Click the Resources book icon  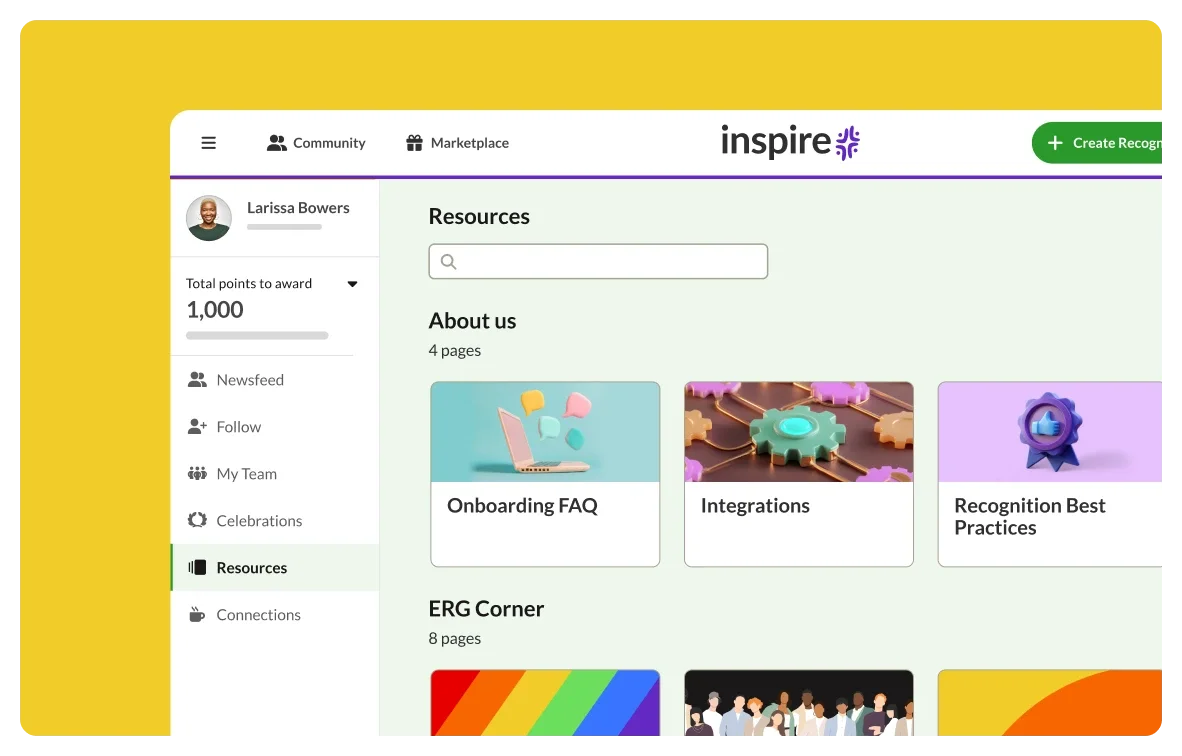point(197,568)
